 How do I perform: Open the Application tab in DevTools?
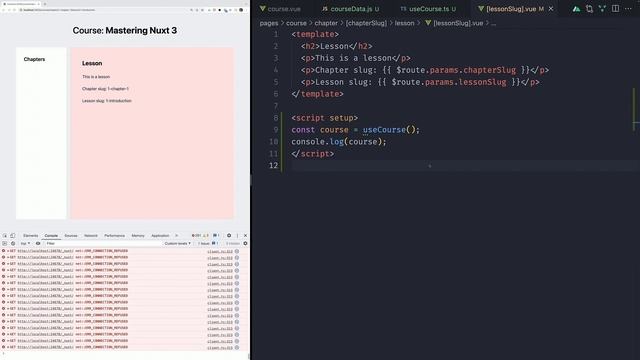click(x=160, y=236)
